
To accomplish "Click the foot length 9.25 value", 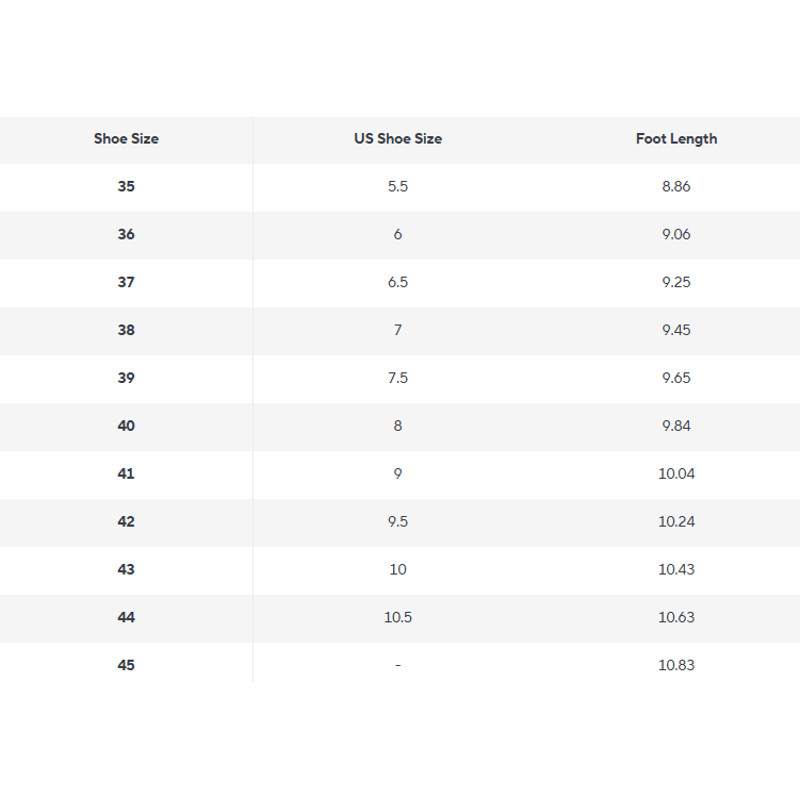I will coord(676,282).
